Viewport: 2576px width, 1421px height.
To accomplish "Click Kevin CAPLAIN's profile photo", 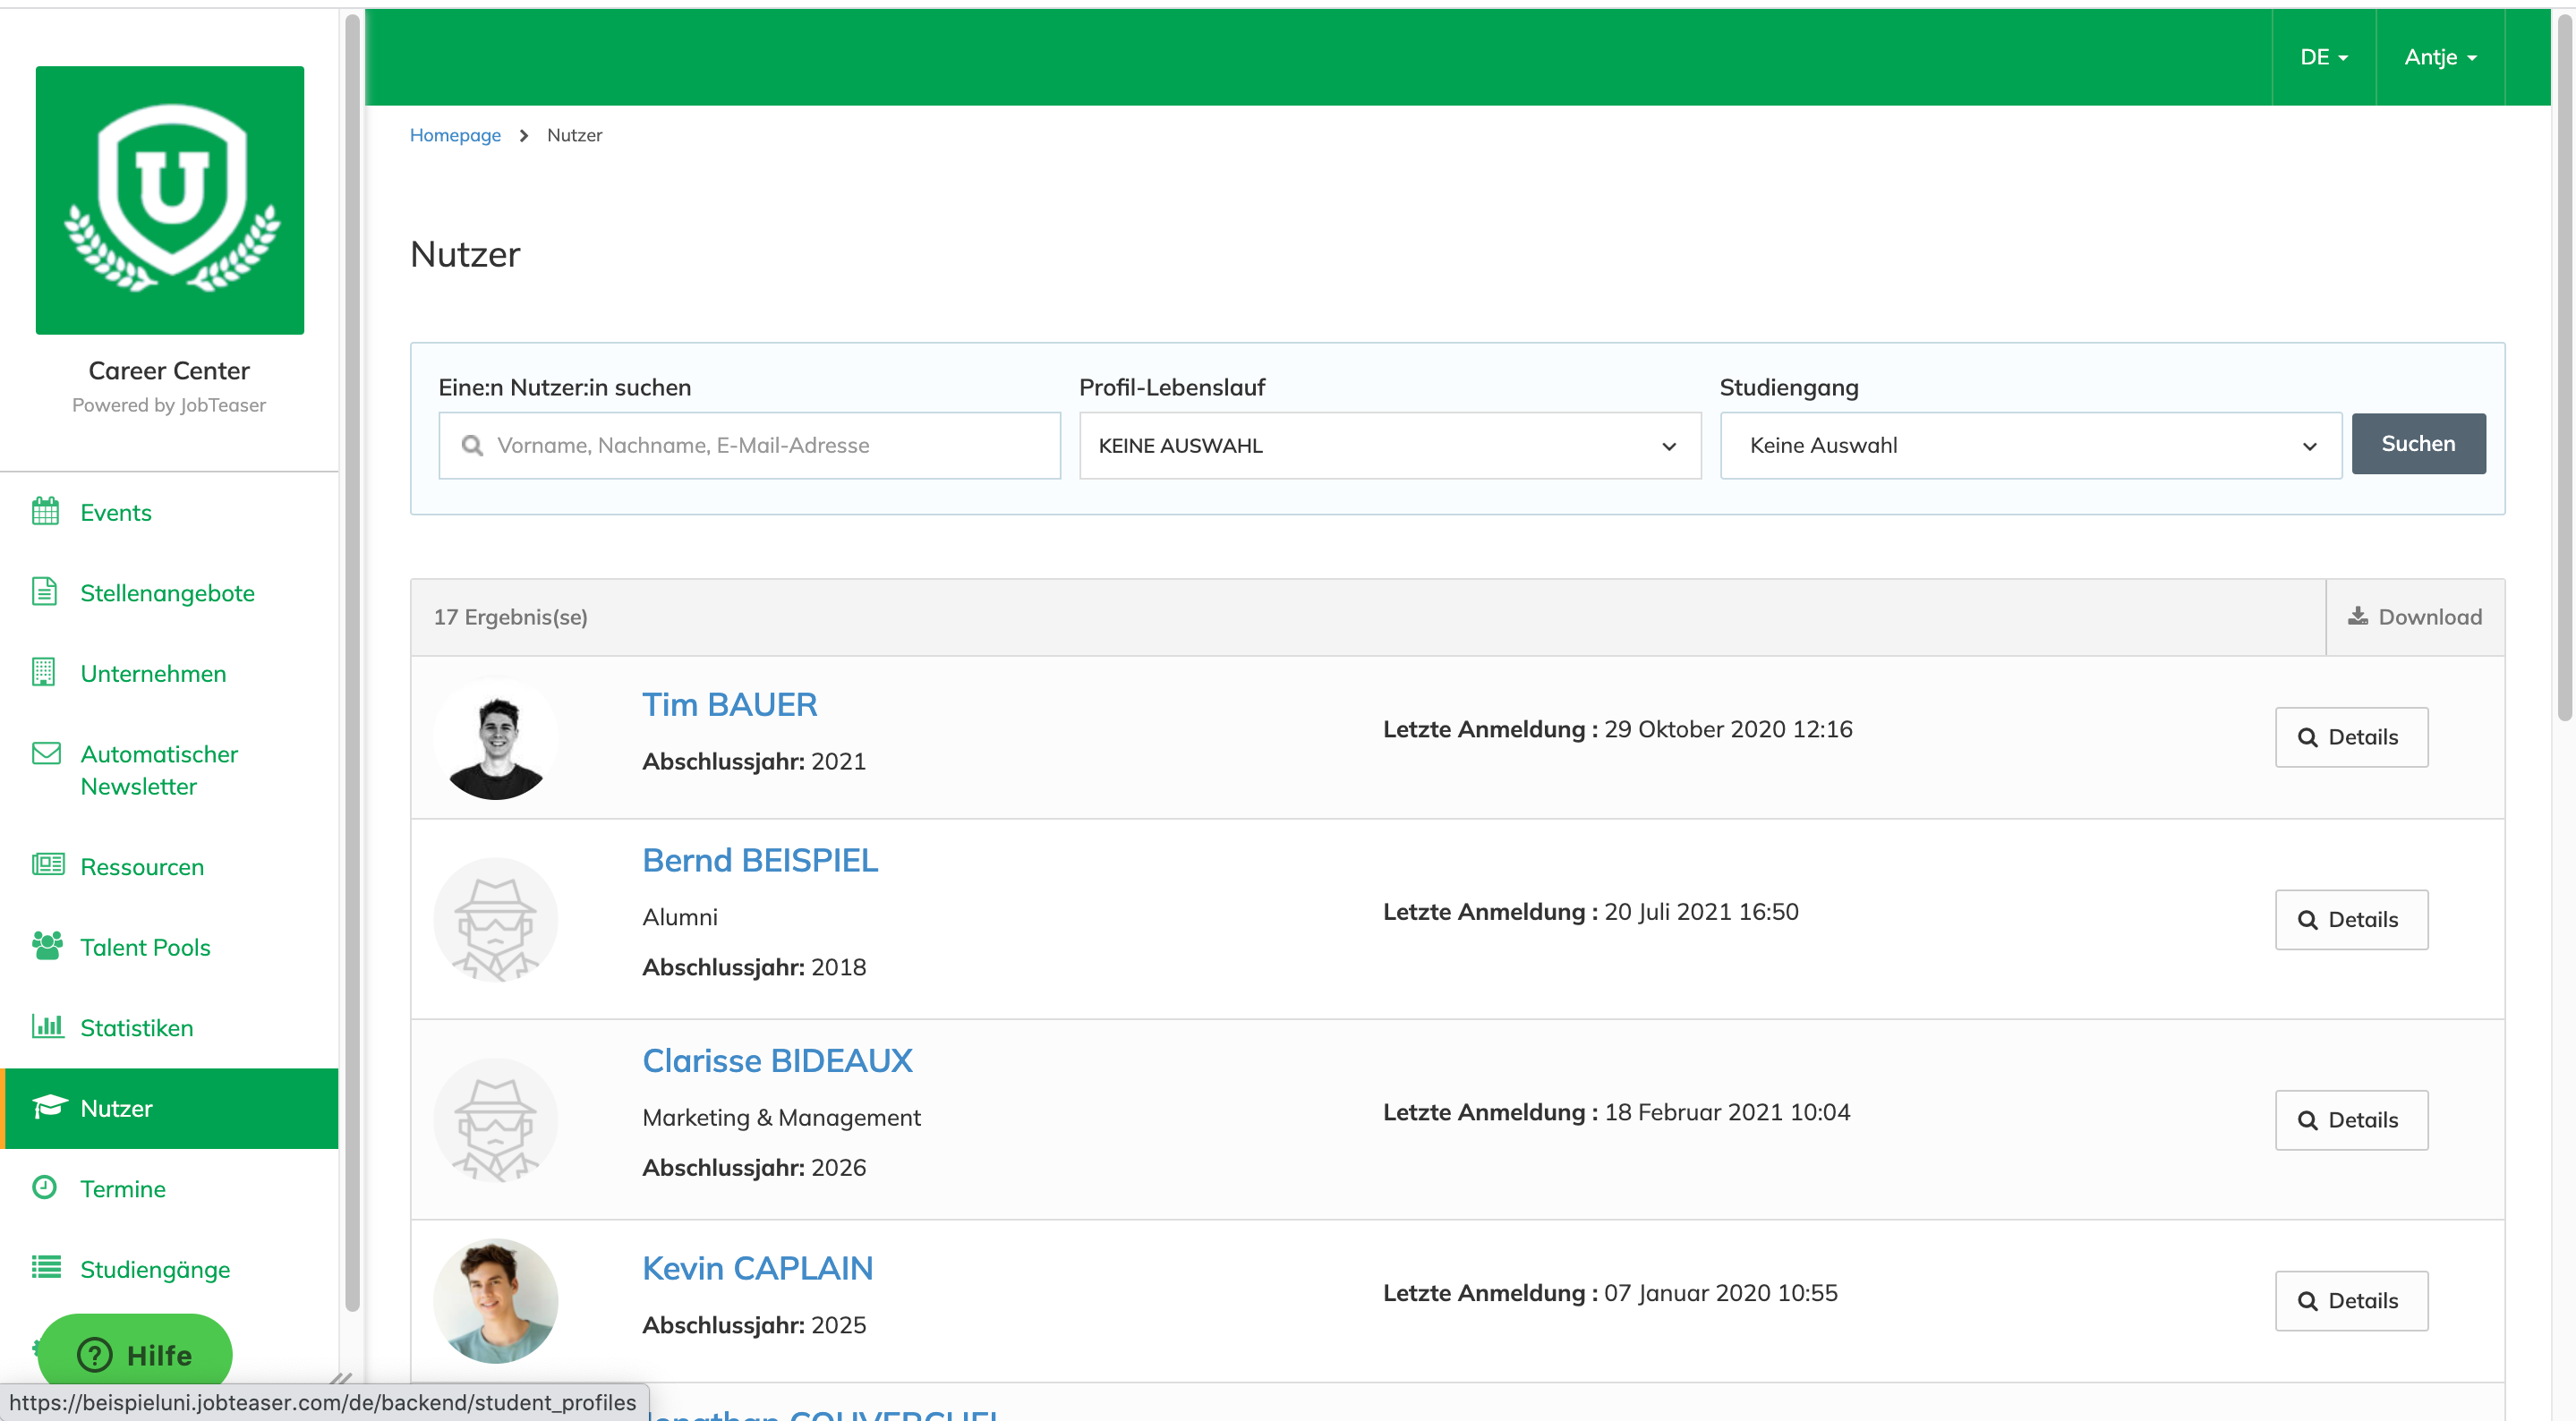I will click(495, 1301).
